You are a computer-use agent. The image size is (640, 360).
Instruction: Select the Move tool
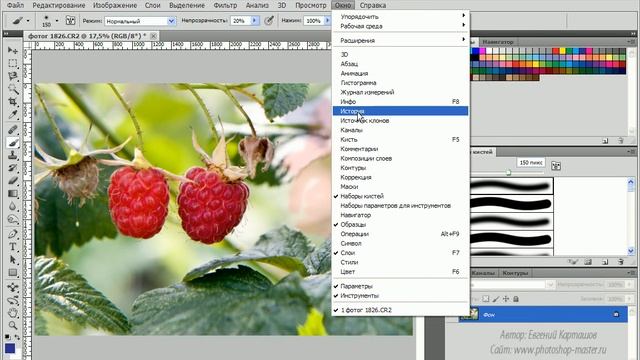coord(13,51)
